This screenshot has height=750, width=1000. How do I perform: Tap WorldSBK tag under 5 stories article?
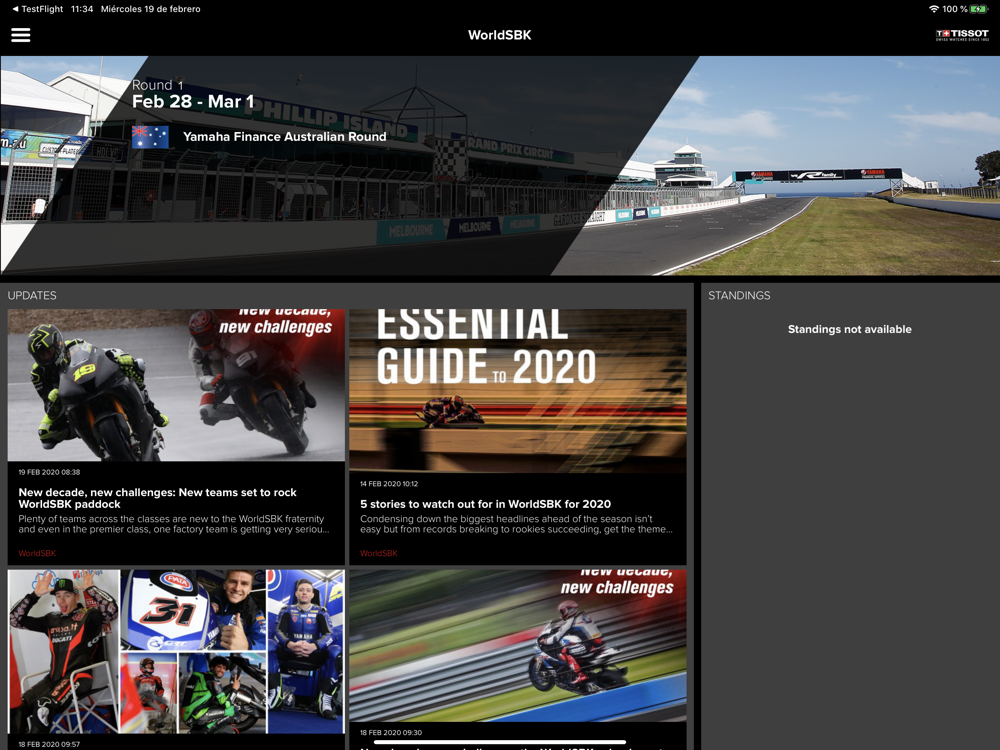coord(379,553)
